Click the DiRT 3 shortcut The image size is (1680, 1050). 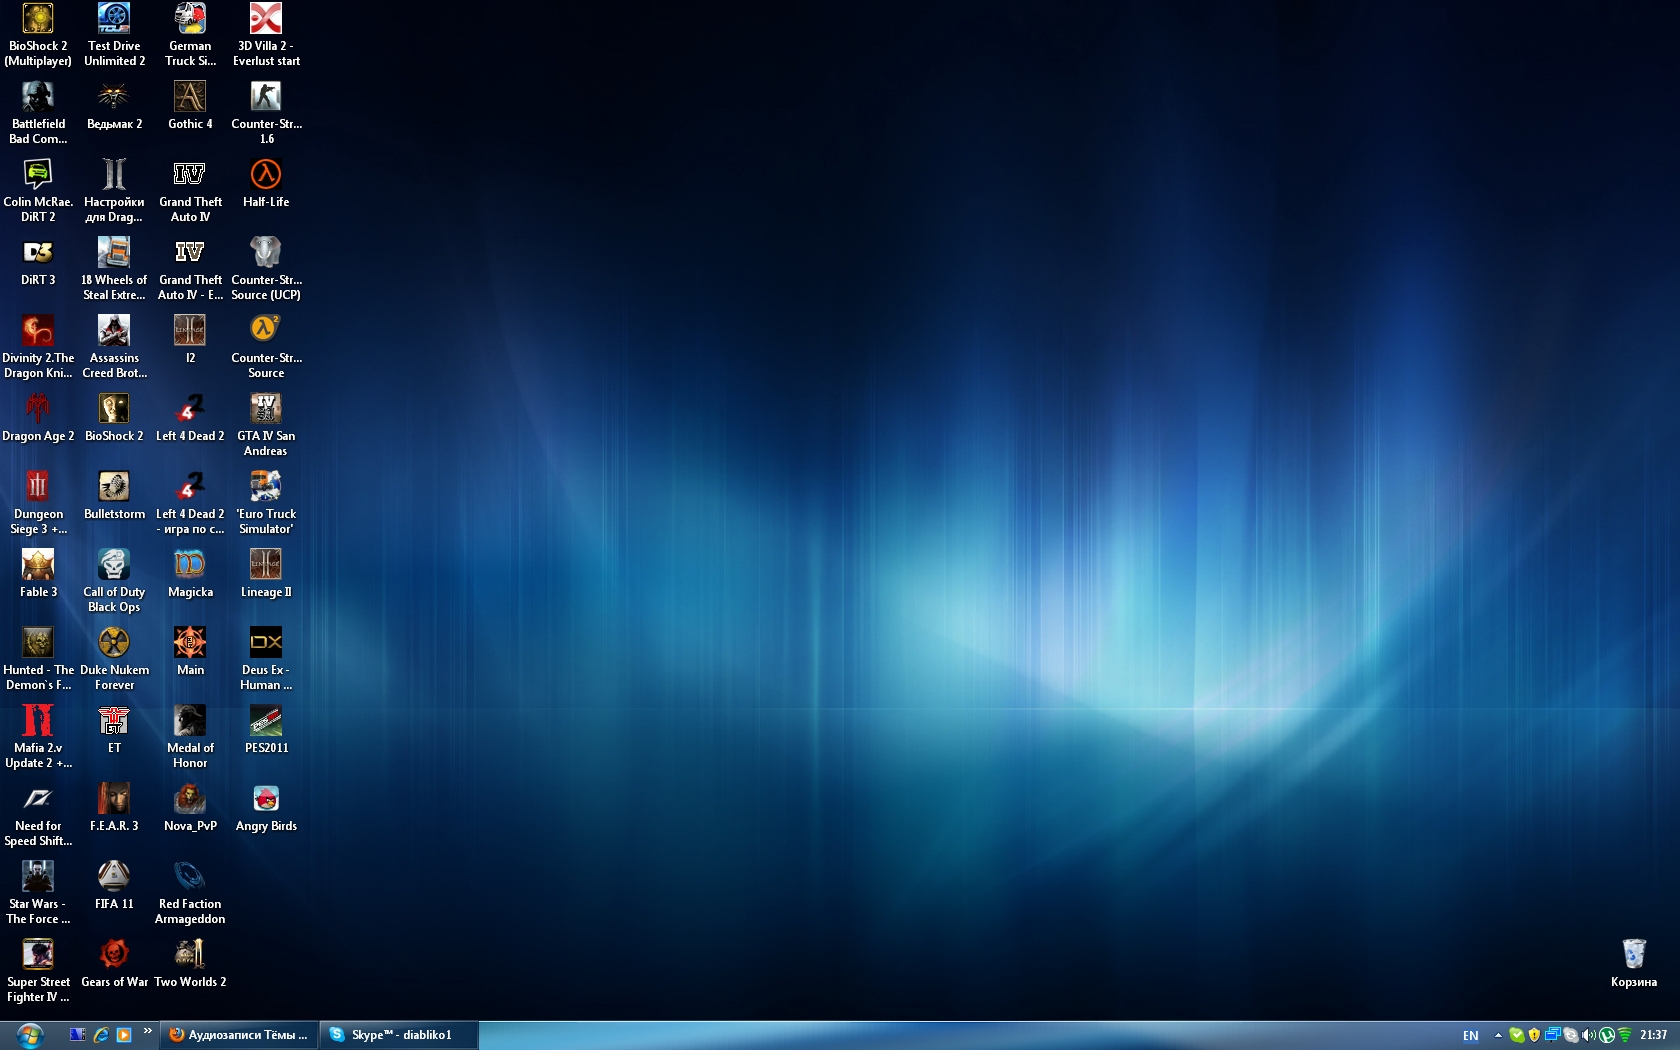(x=38, y=262)
